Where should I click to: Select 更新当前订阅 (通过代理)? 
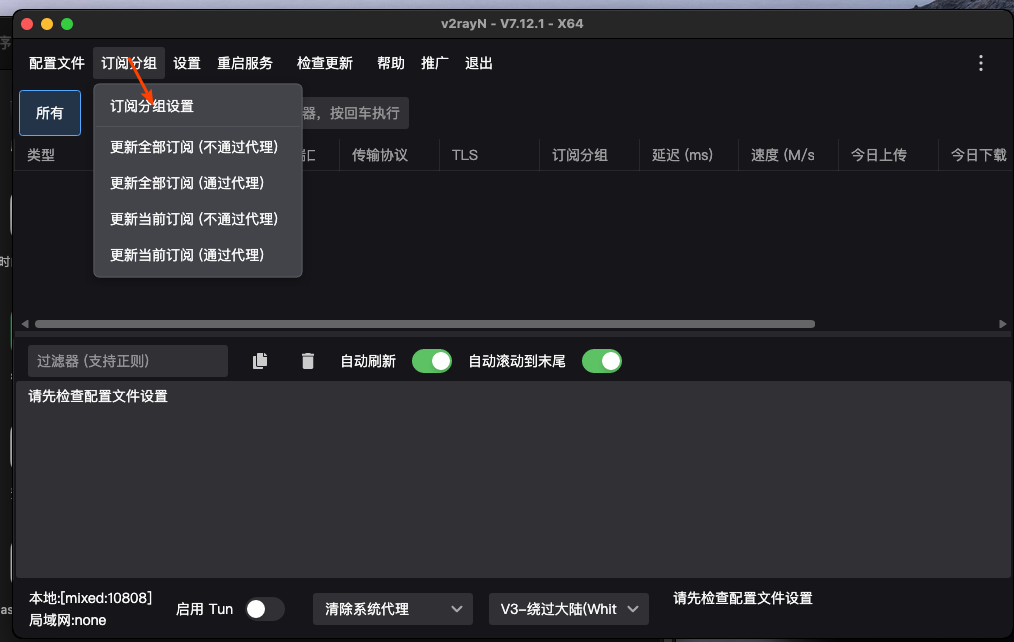coord(198,255)
